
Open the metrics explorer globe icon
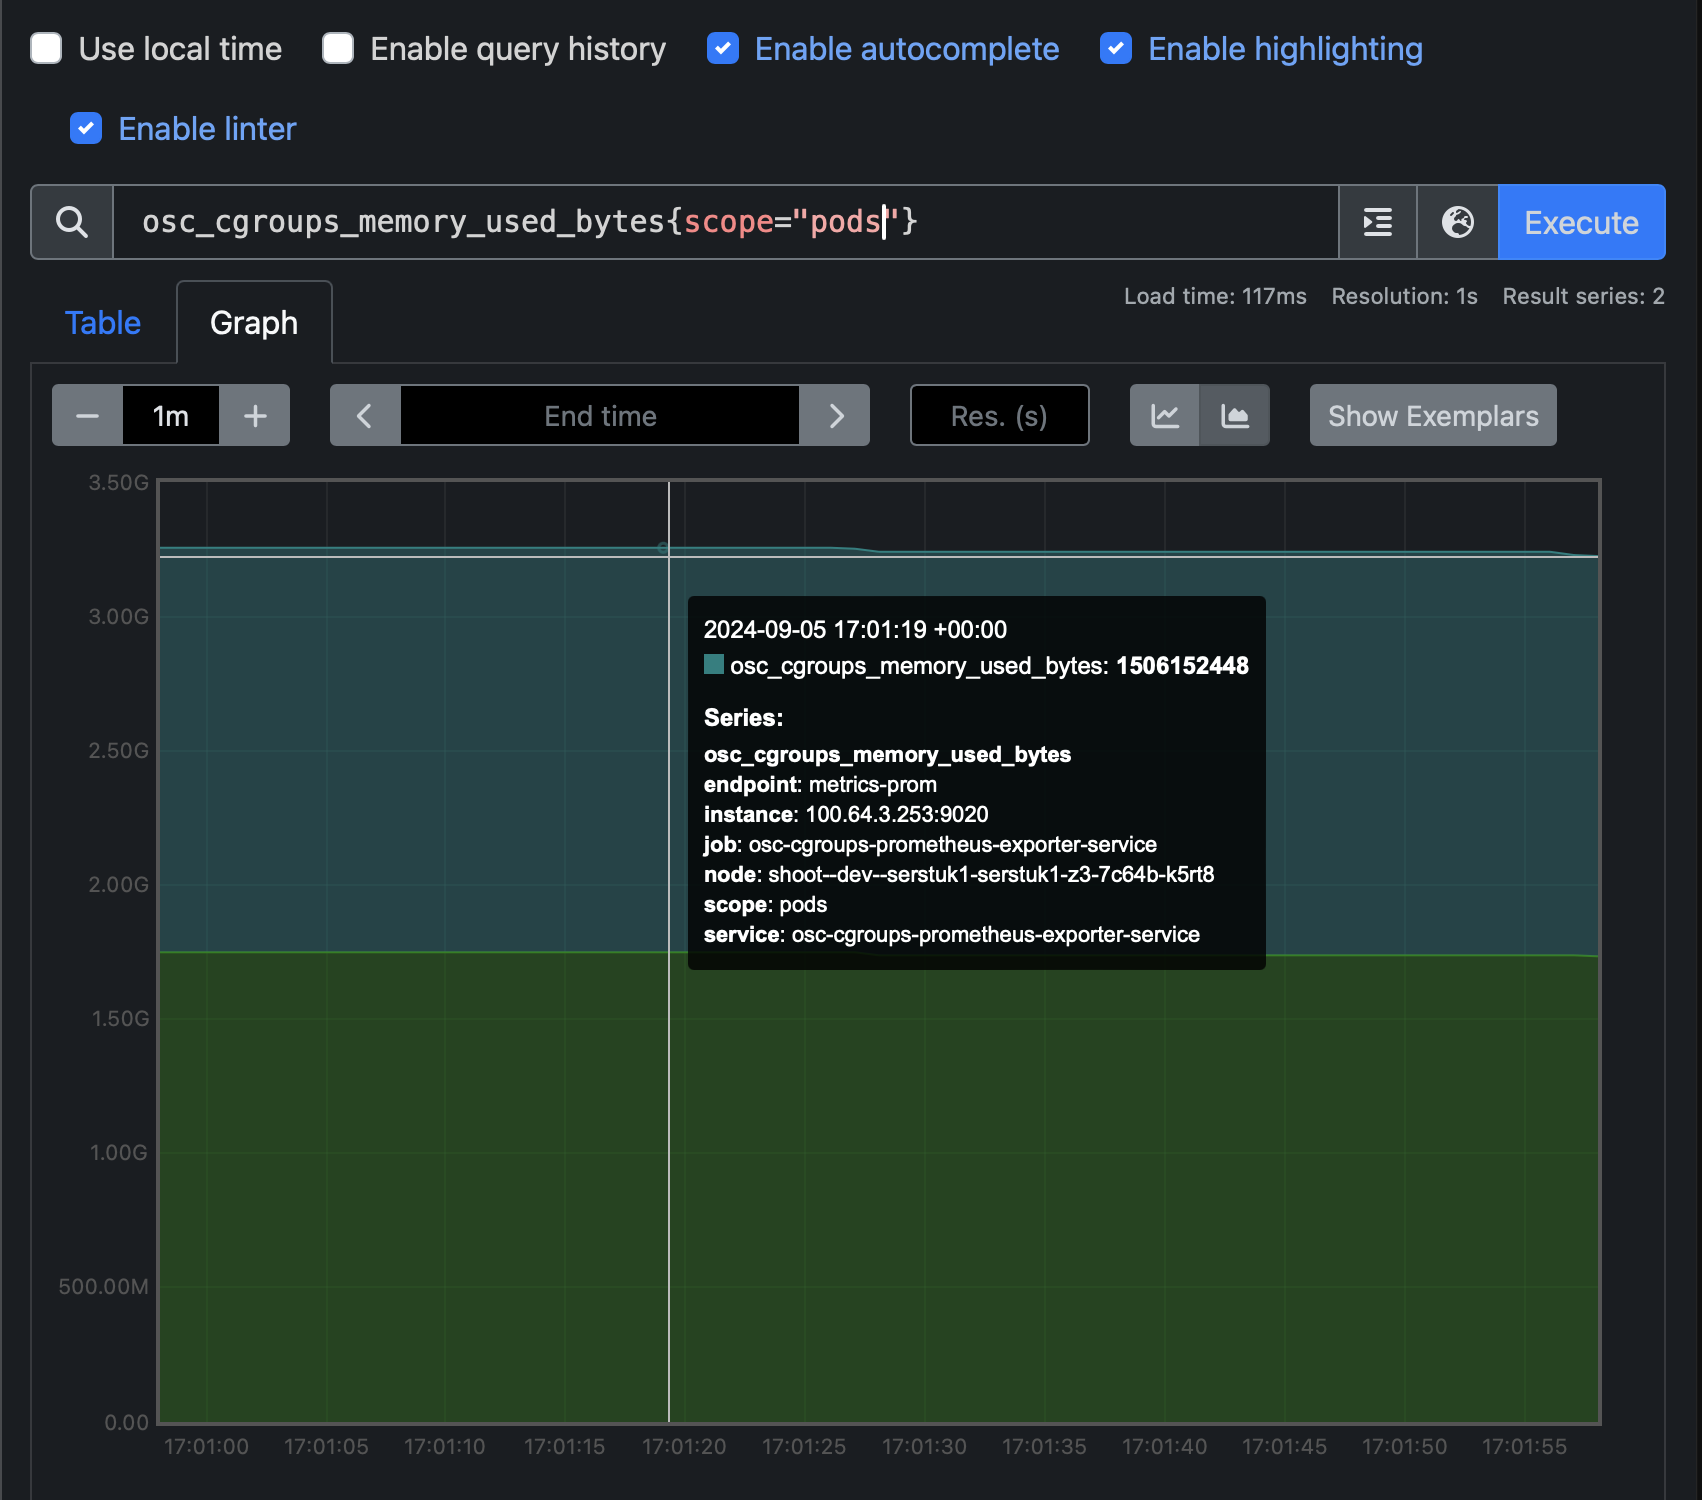[x=1457, y=222]
